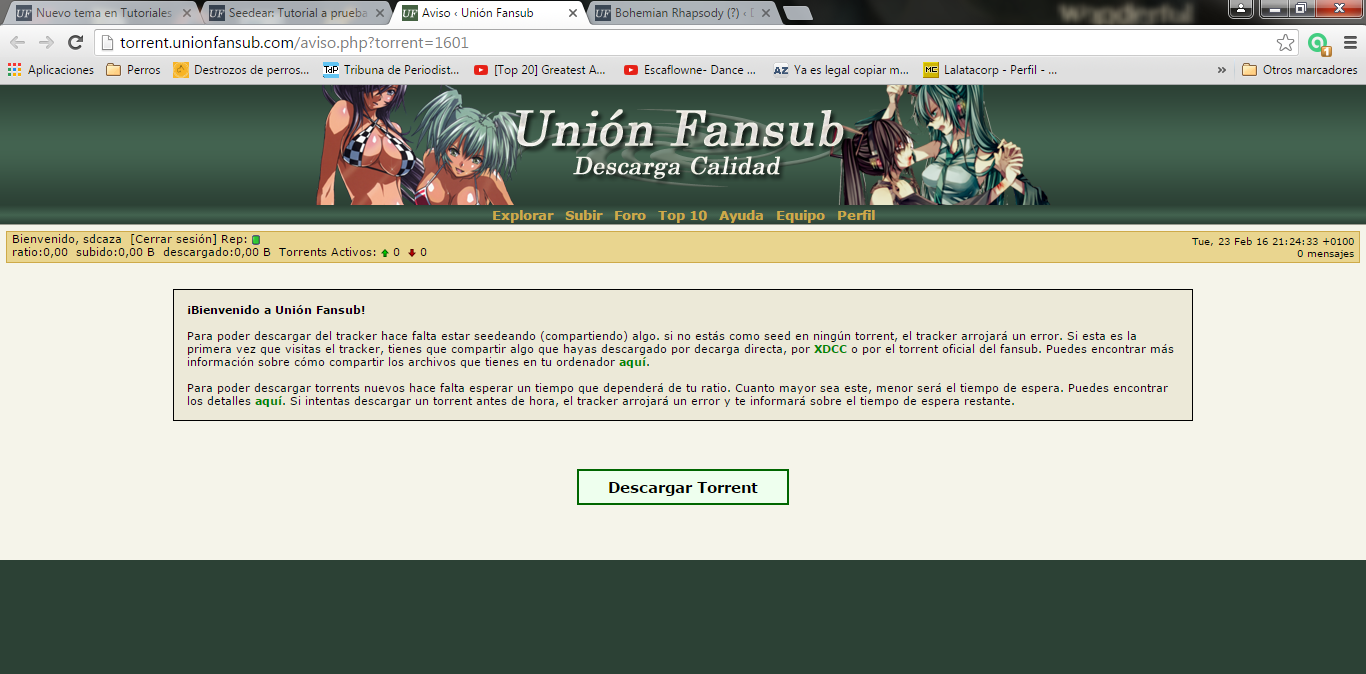1366x674 pixels.
Task: Open the Top 20 Greatest YouTube bookmark
Action: (540, 70)
